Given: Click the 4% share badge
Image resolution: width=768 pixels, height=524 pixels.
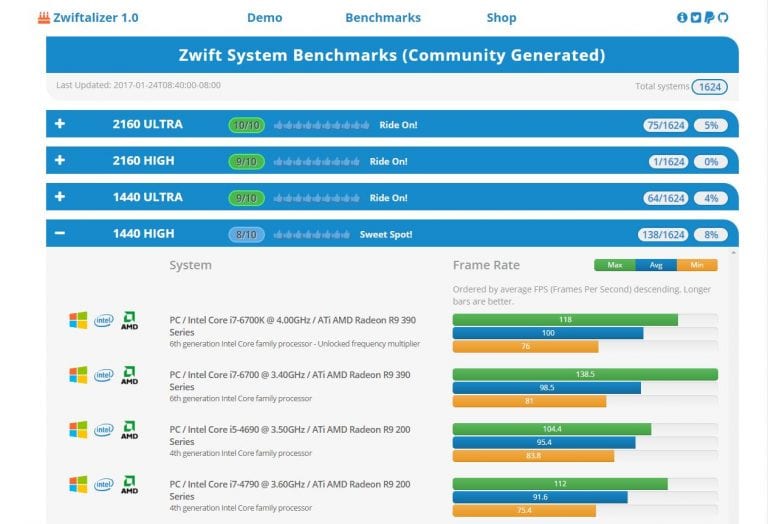Looking at the screenshot, I should point(711,198).
